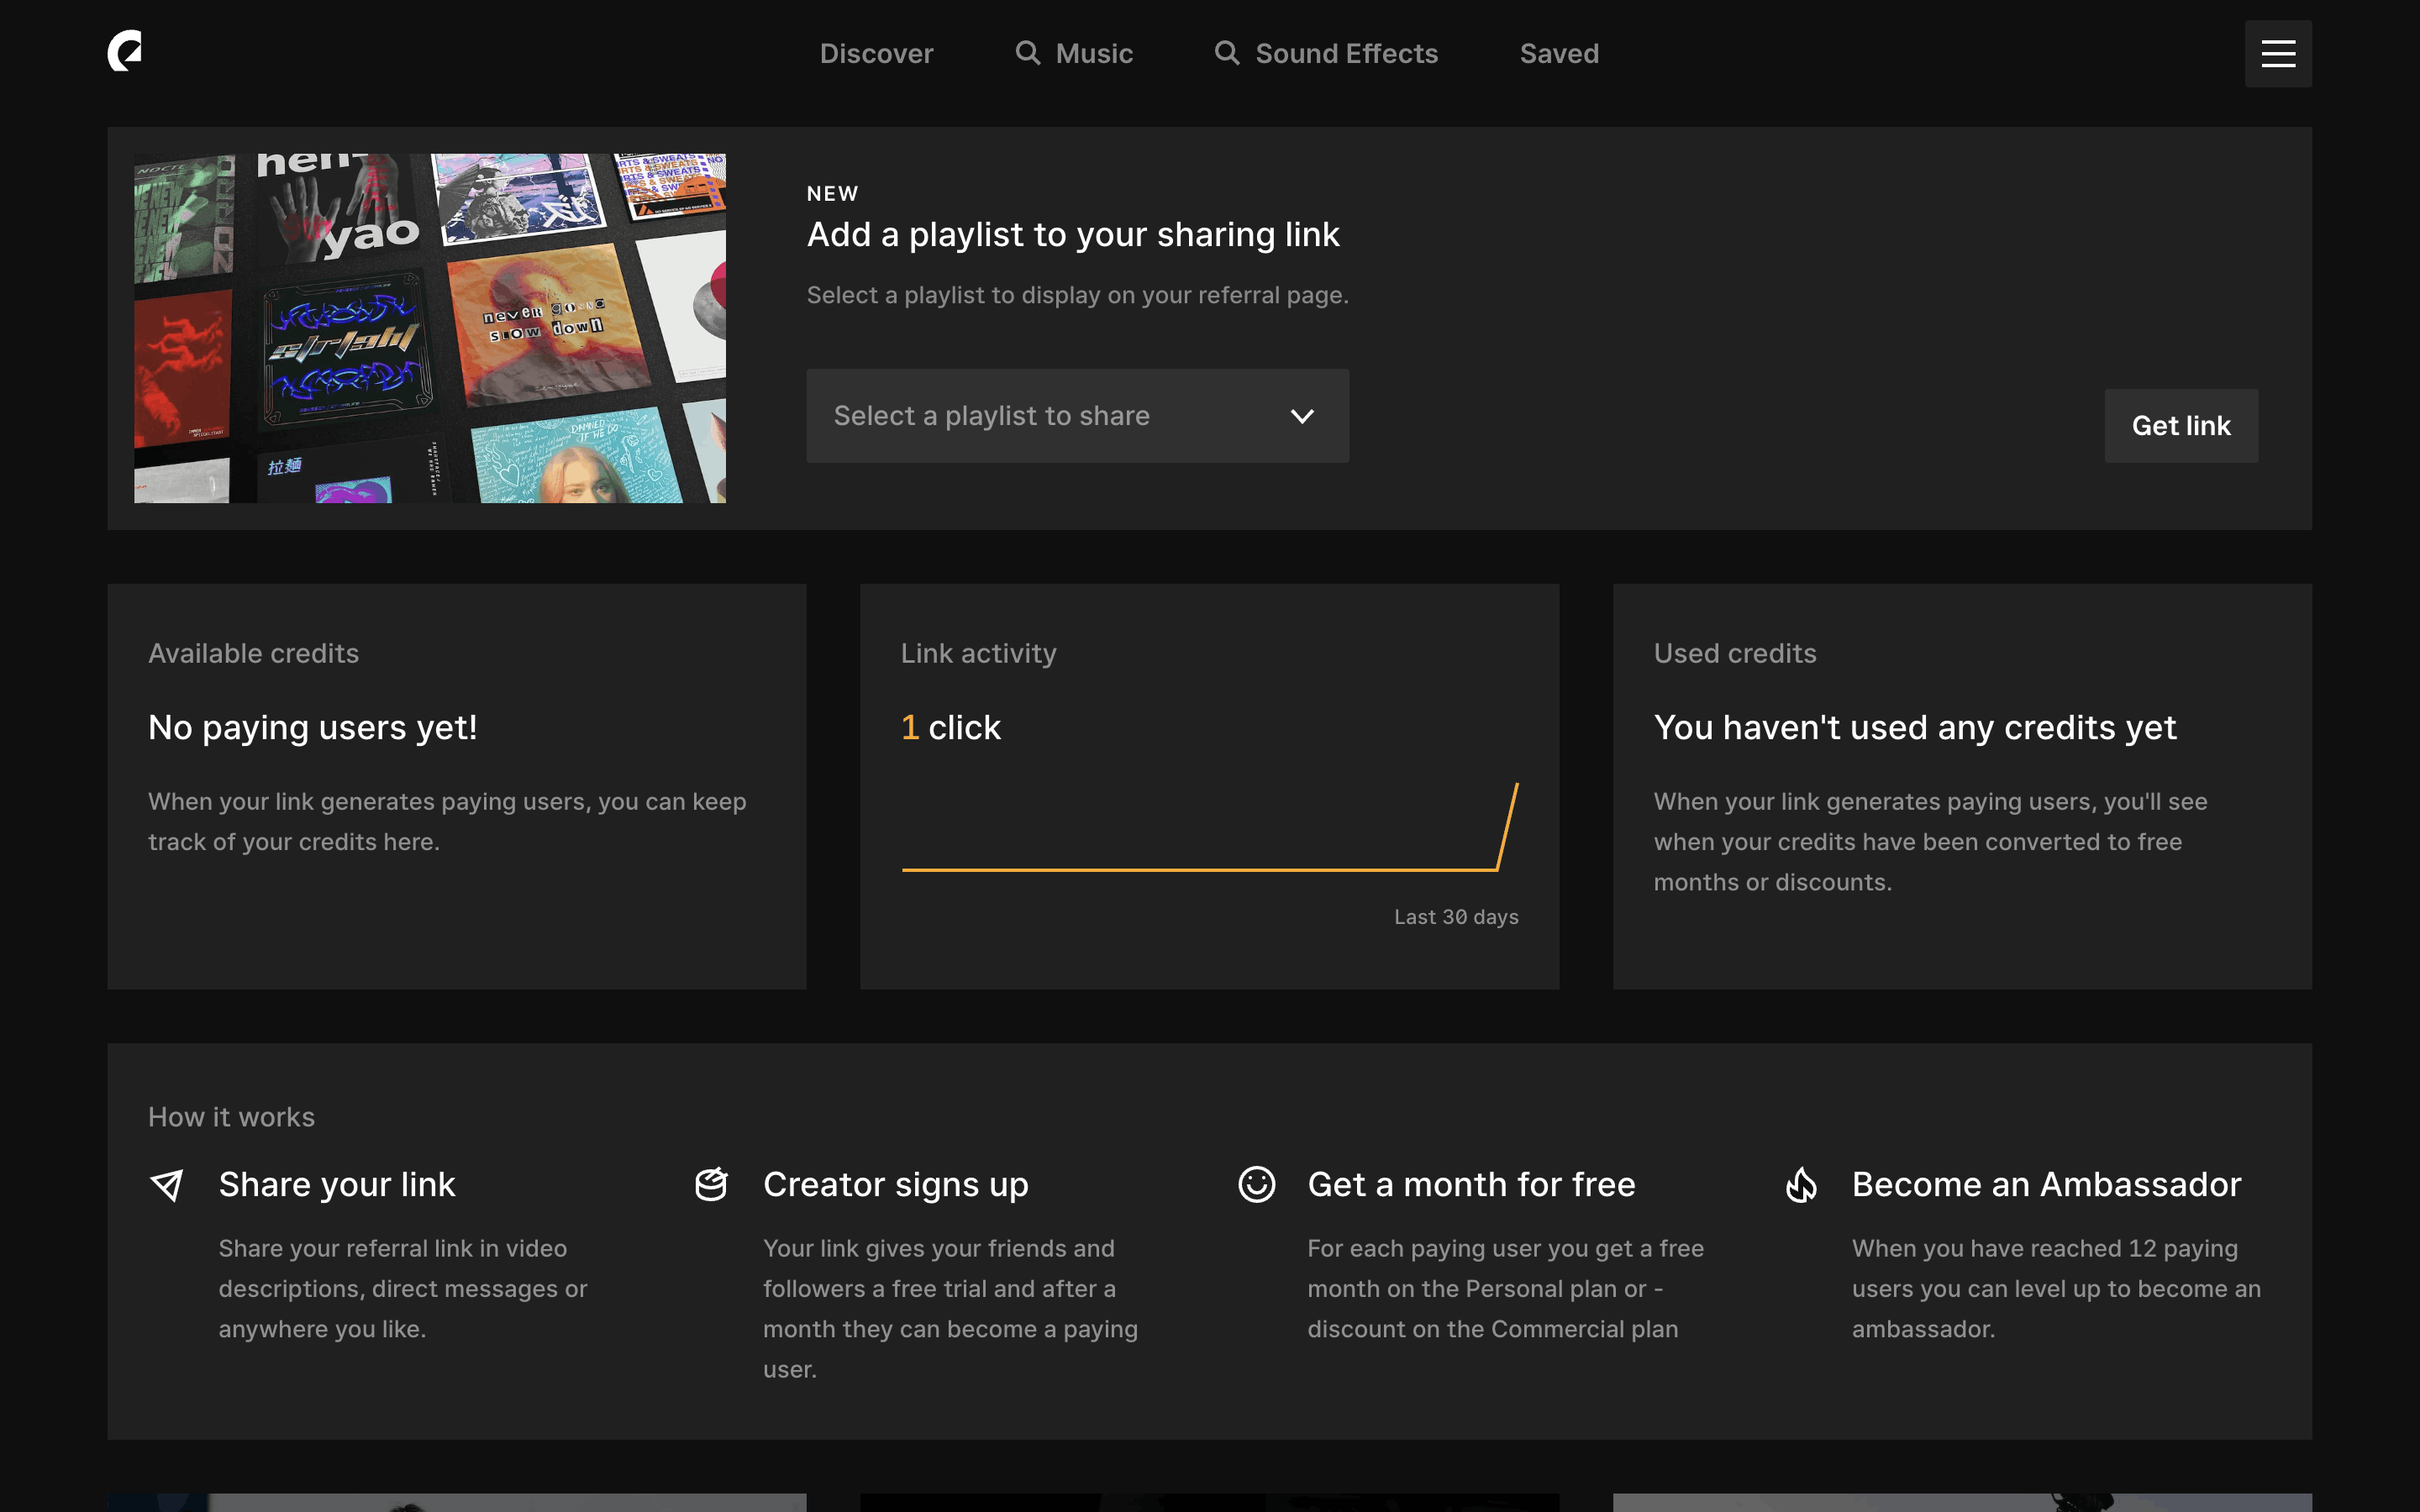The height and width of the screenshot is (1512, 2420).
Task: Click the smiley face free month icon
Action: (x=1256, y=1185)
